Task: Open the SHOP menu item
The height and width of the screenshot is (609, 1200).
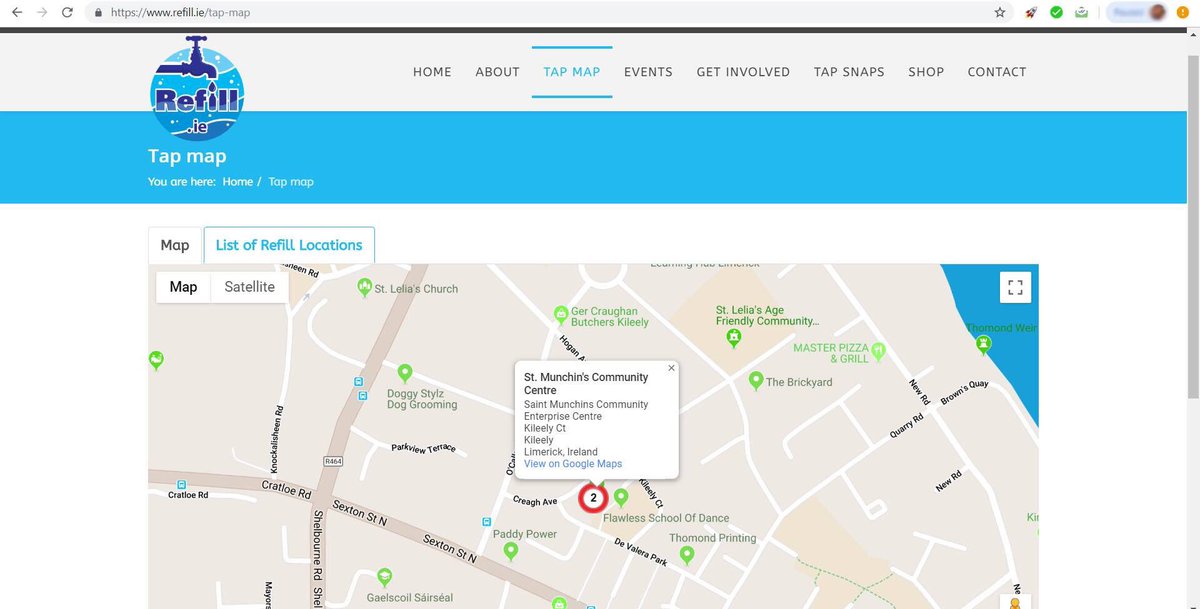Action: 926,72
